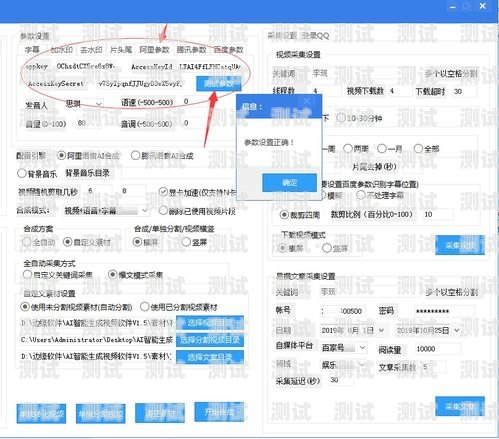Click the 选择视频目录 button
Viewport: 499px width, 439px height.
[210, 323]
